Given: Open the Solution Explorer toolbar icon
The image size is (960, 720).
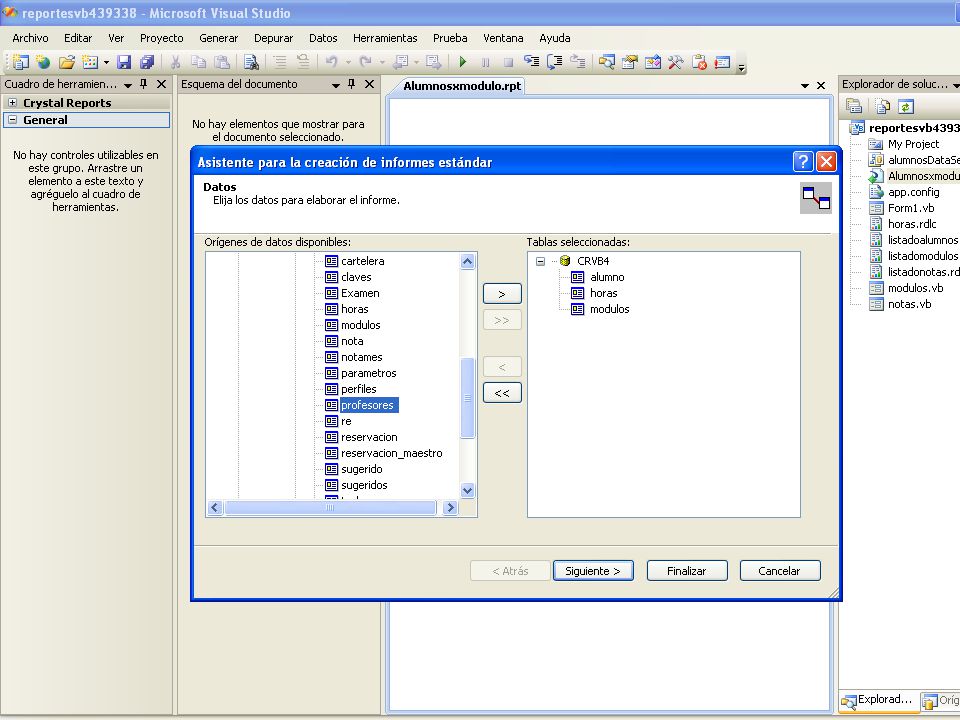Looking at the screenshot, I should (607, 62).
